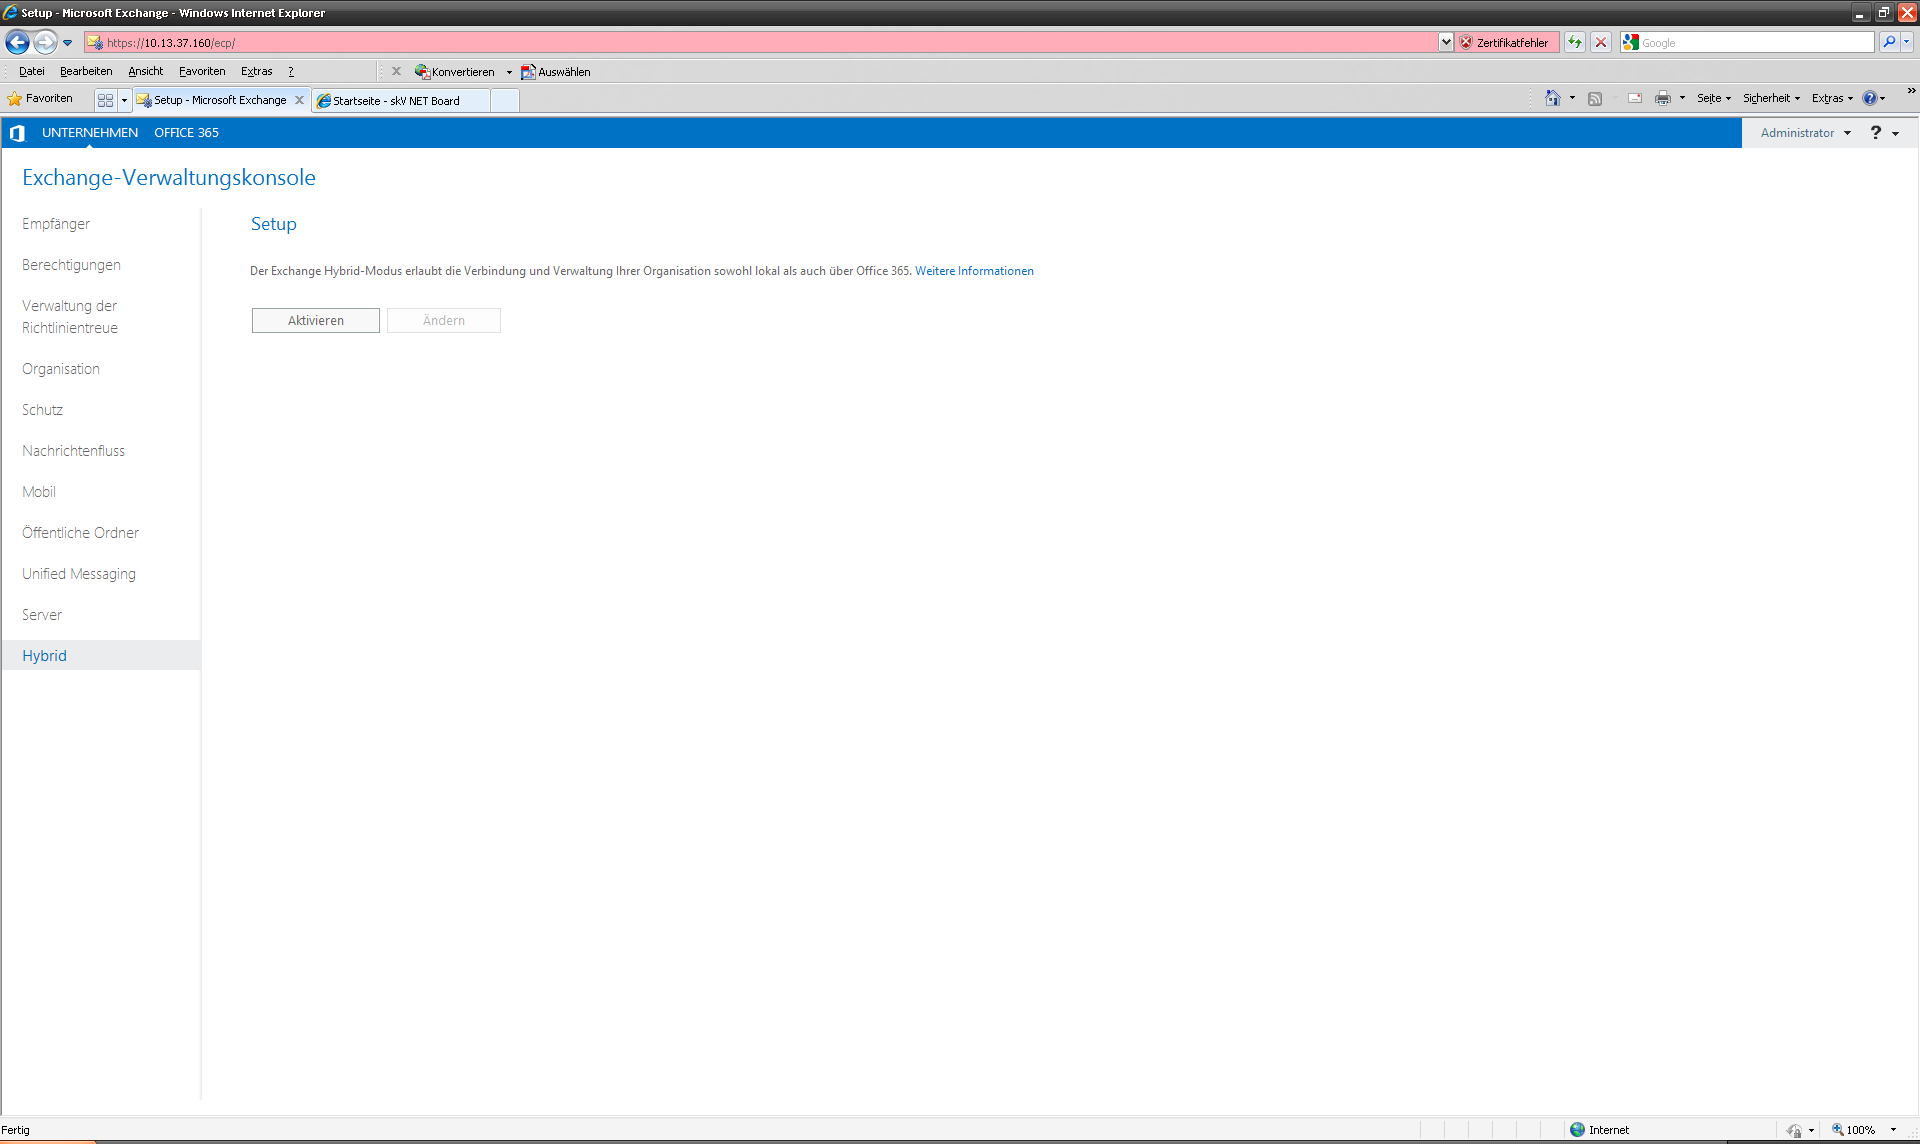Click in the Google search box
Image resolution: width=1920 pixels, height=1144 pixels.
tap(1755, 42)
